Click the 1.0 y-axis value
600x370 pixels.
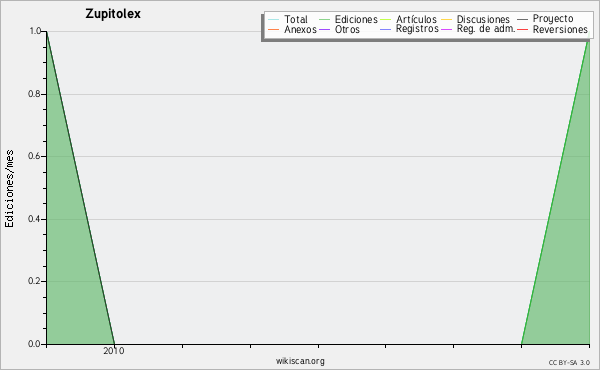click(x=35, y=31)
